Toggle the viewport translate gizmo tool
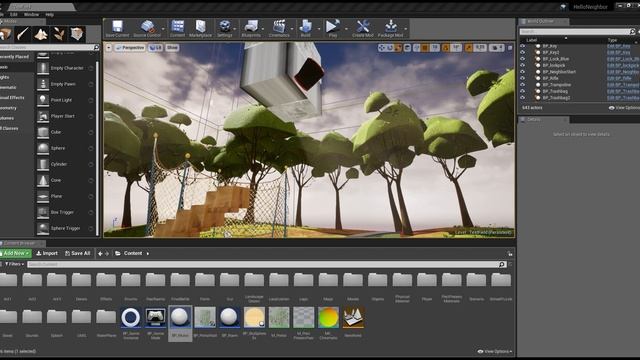 pyautogui.click(x=382, y=48)
